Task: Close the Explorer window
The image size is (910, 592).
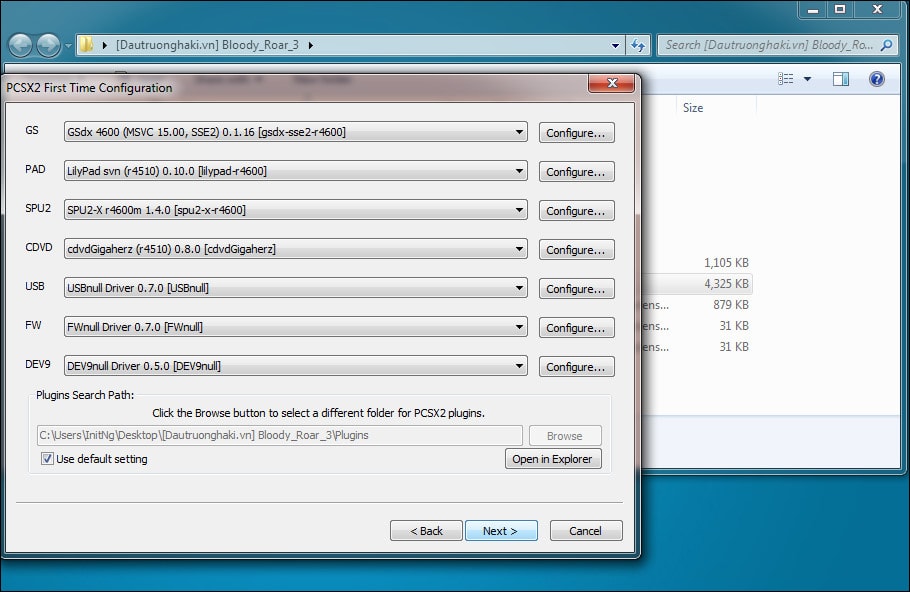Action: 878,10
